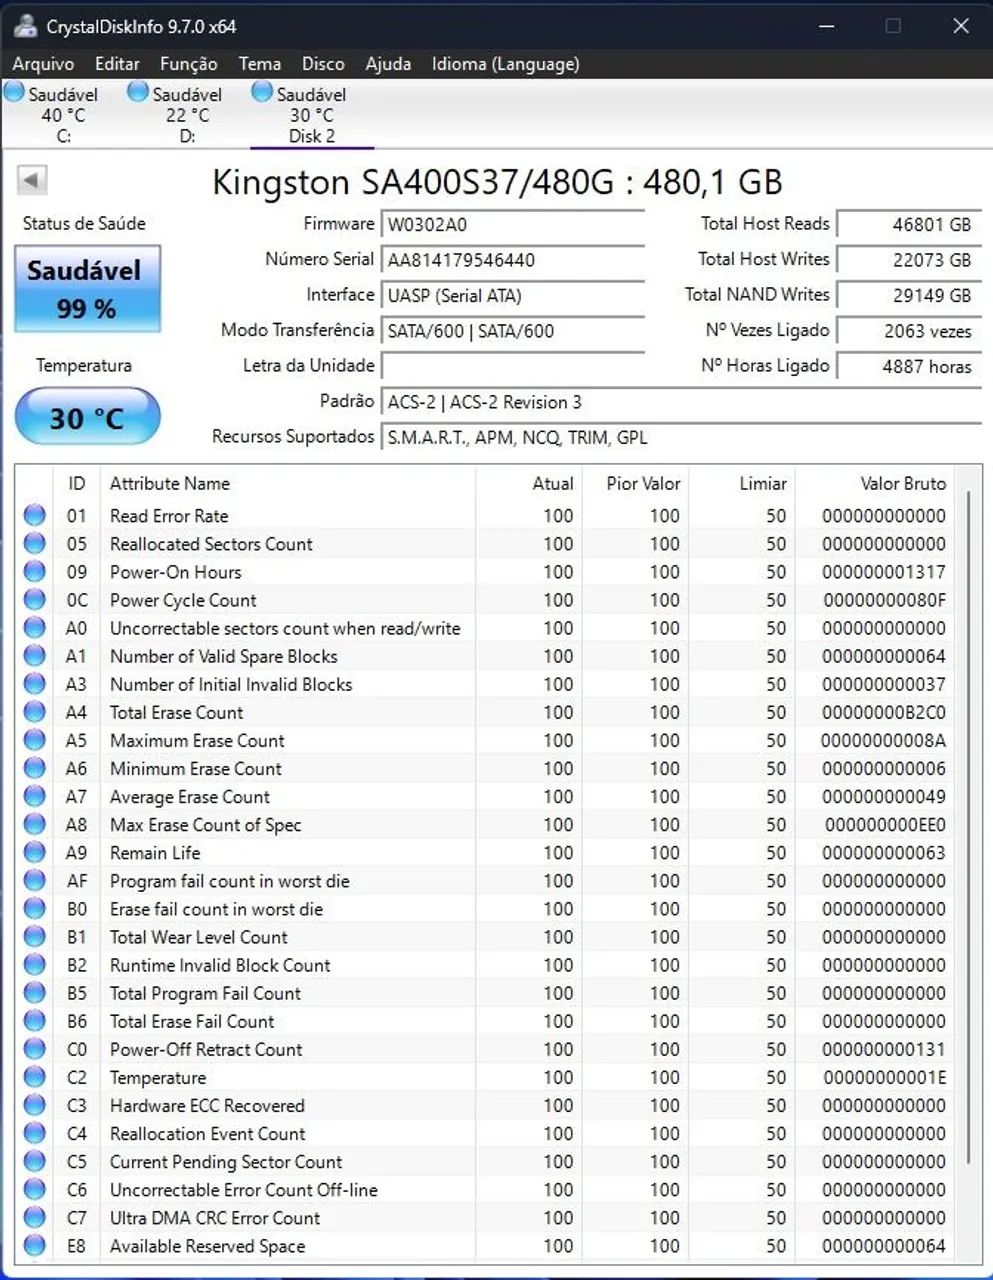
Task: Click the 30 °C temperature button
Action: (x=87, y=416)
